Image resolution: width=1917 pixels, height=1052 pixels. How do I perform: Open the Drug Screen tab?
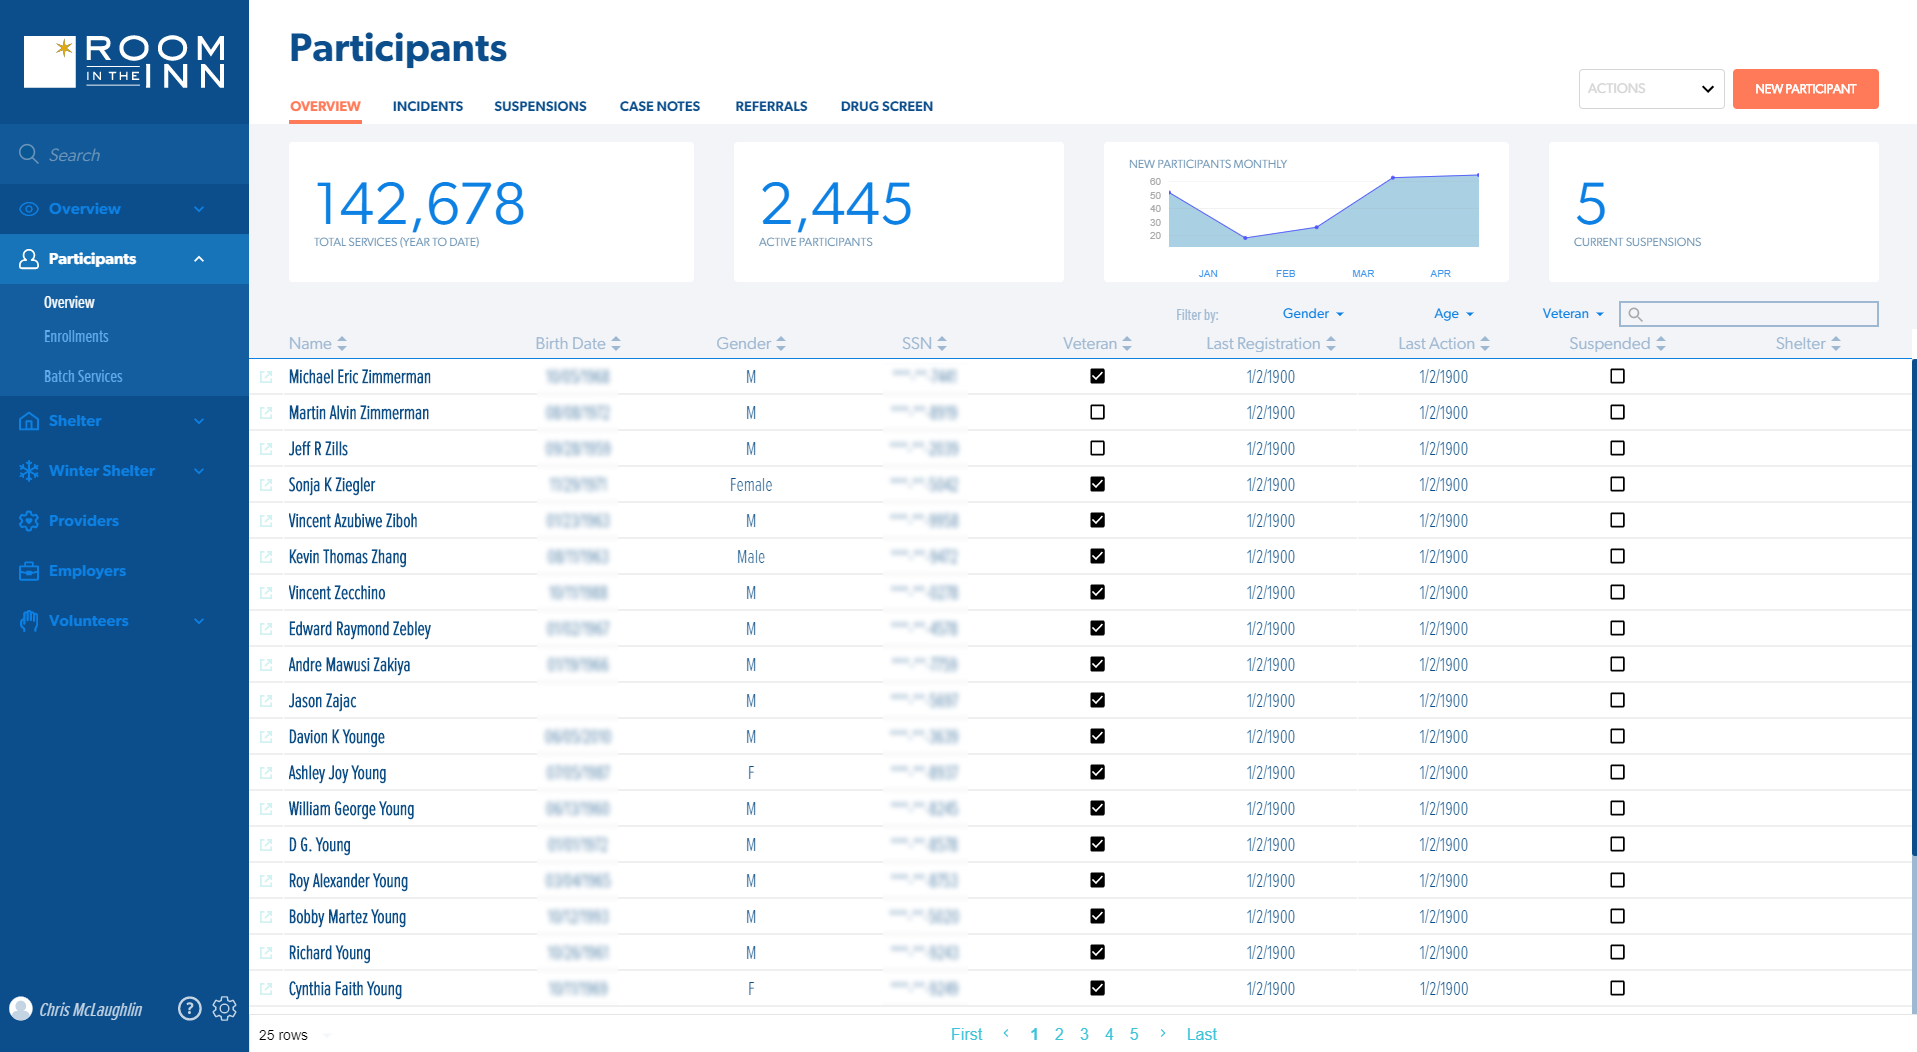(886, 106)
